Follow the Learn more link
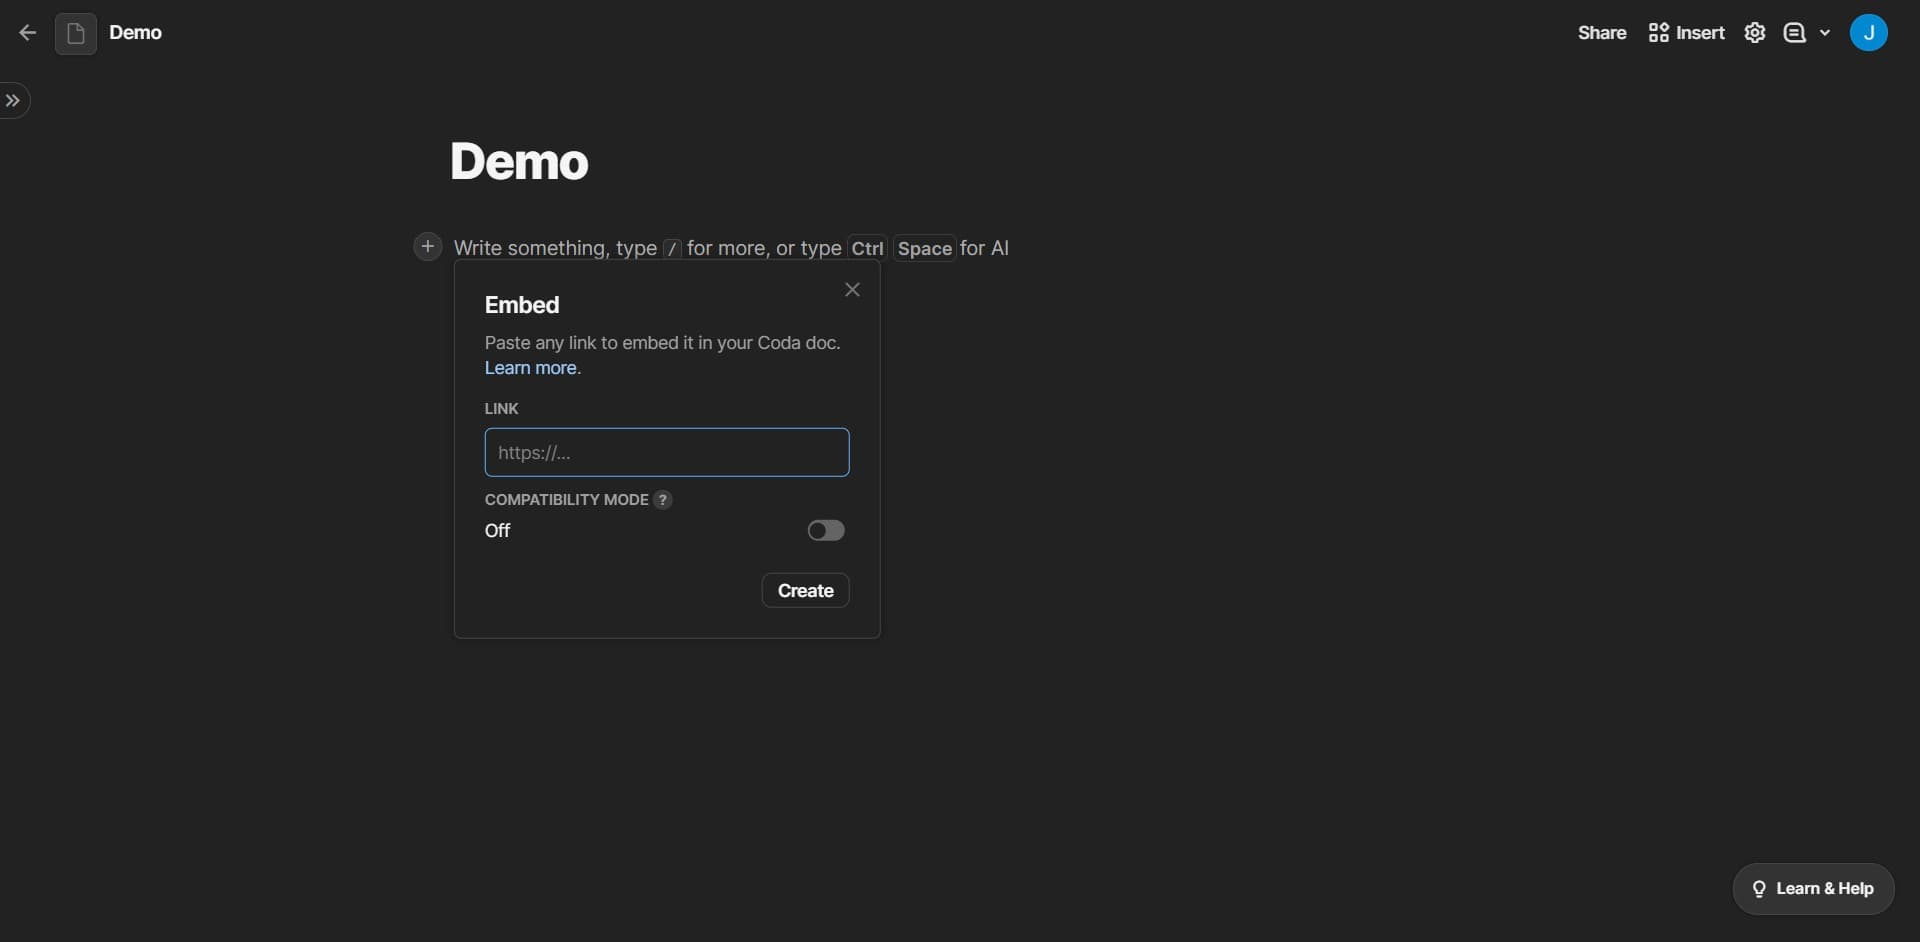 529,368
